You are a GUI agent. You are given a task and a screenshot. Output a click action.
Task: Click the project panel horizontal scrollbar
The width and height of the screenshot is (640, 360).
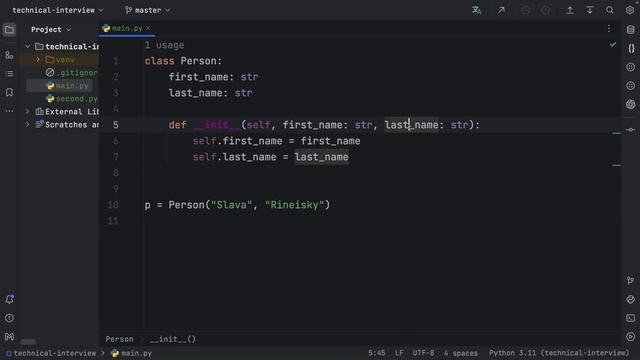tap(28, 342)
